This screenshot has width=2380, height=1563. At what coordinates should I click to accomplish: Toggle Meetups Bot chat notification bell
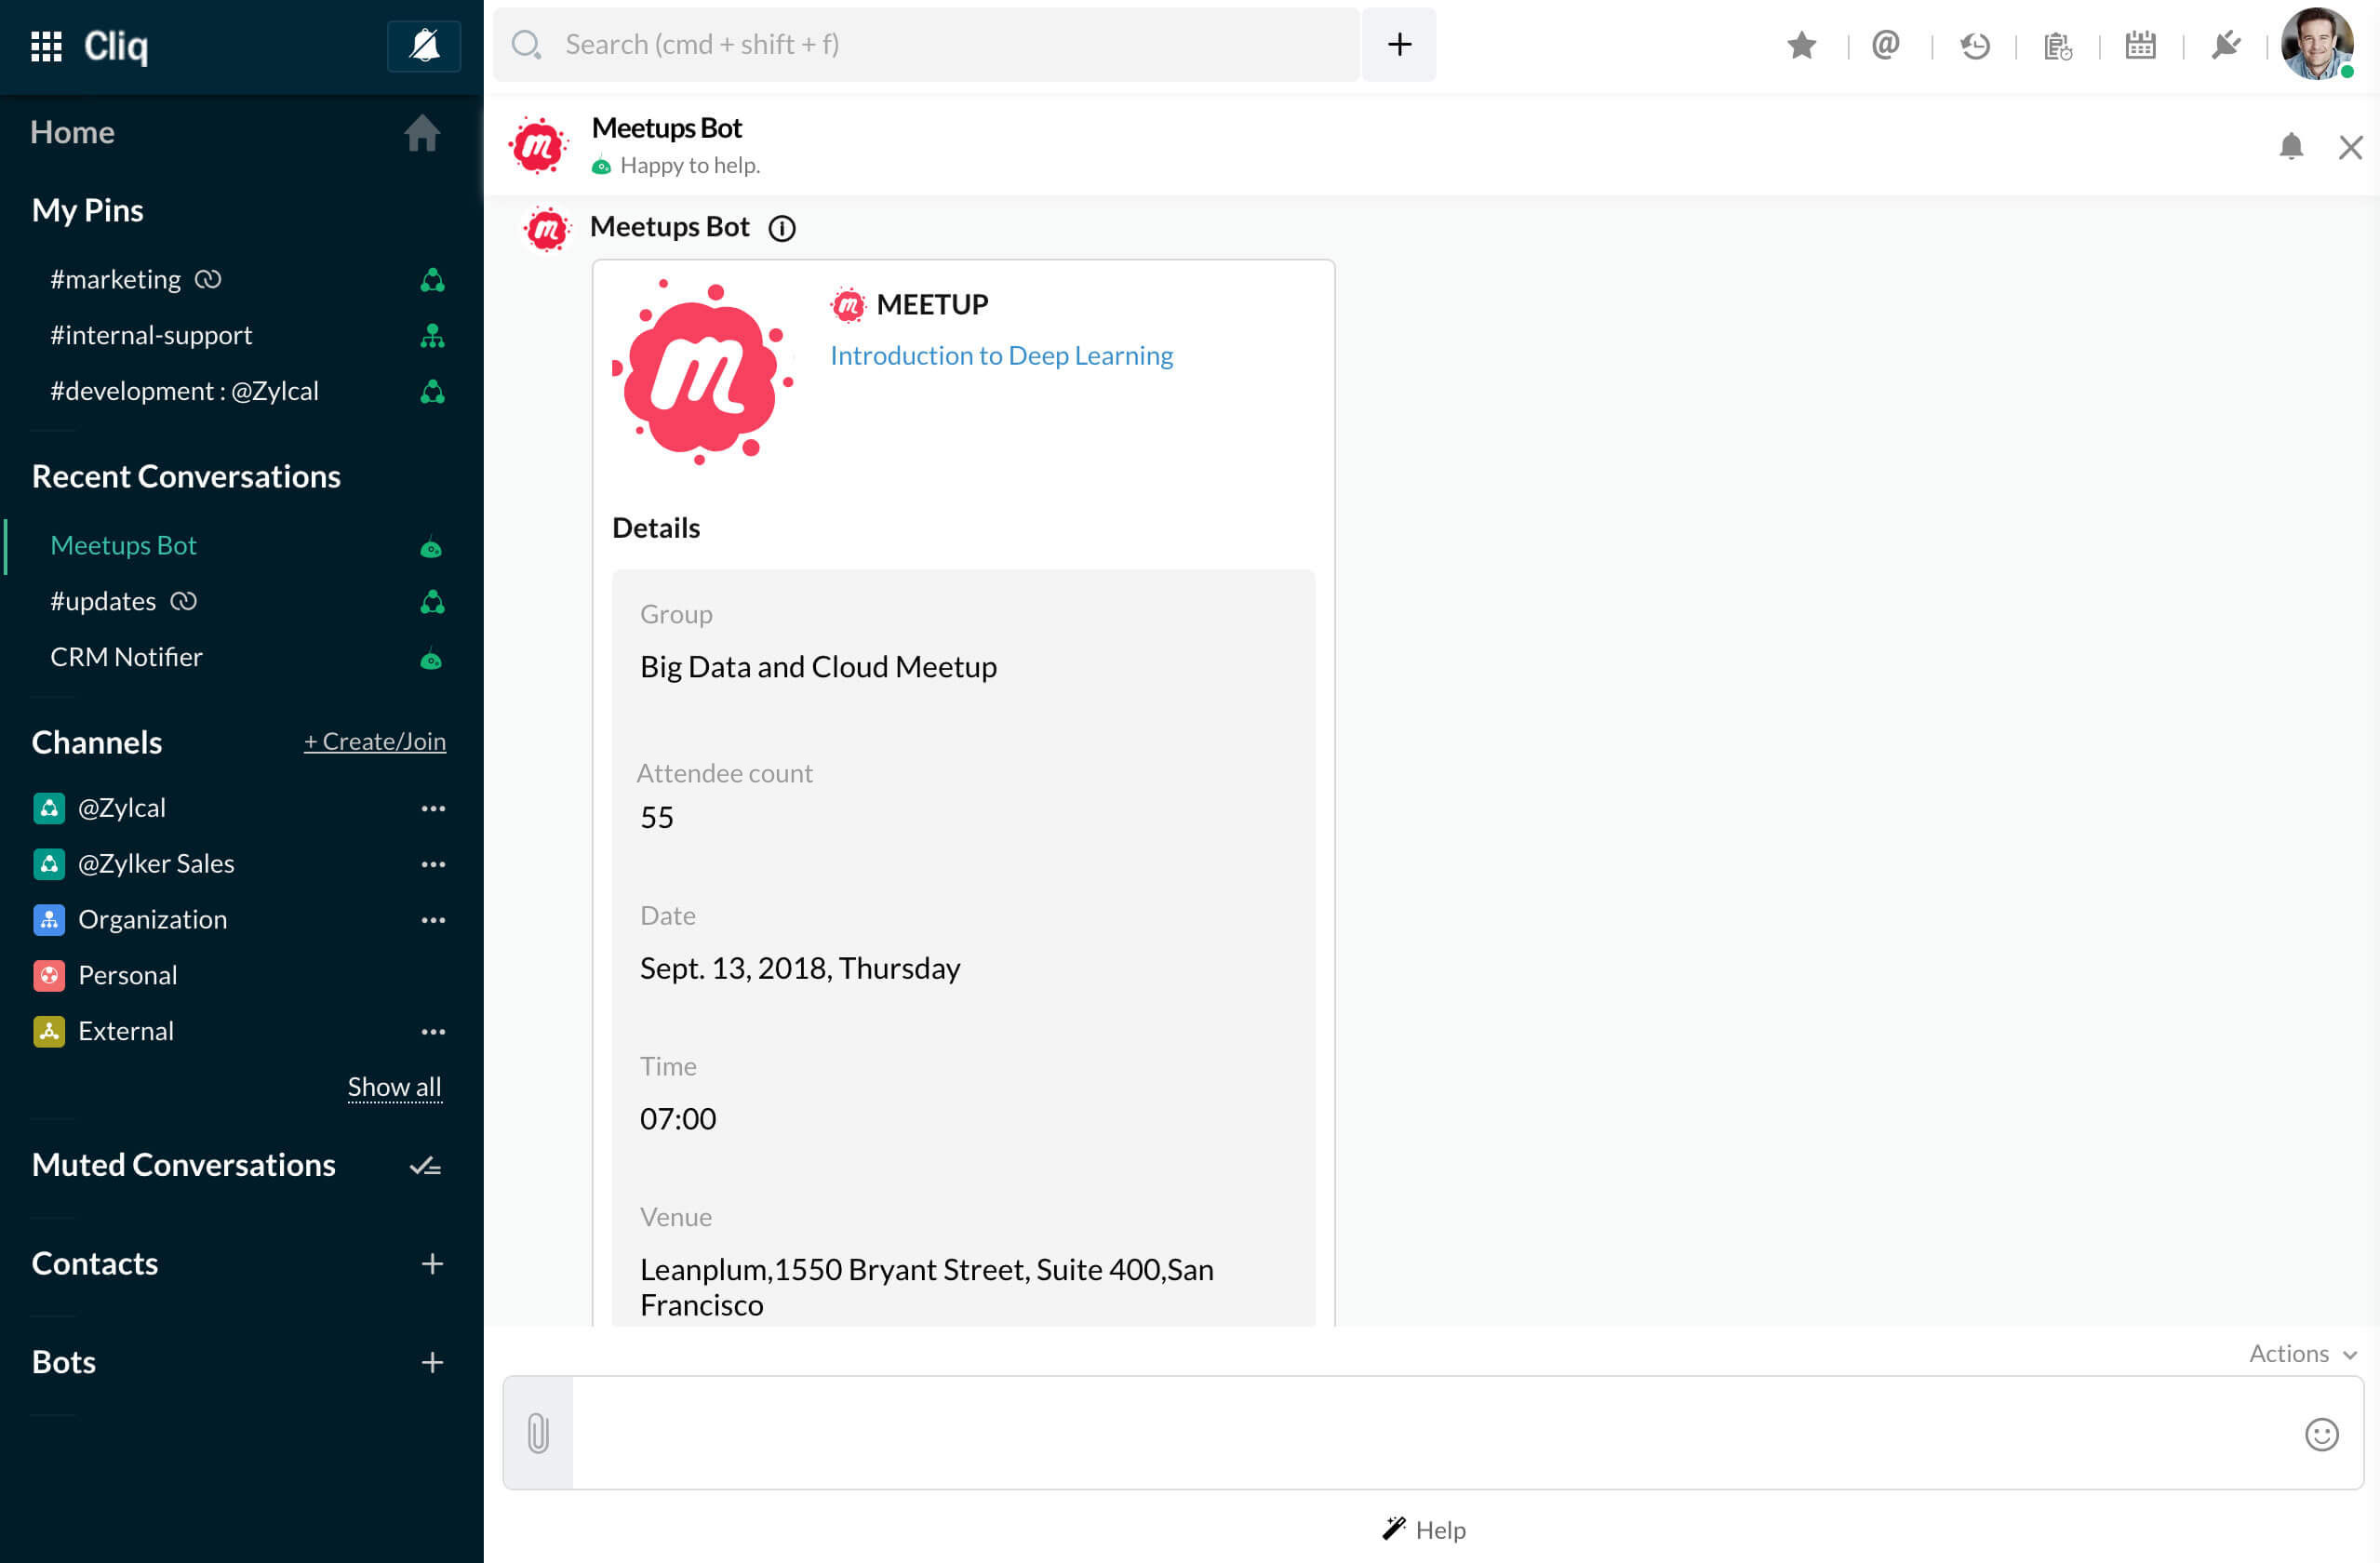(x=2290, y=147)
